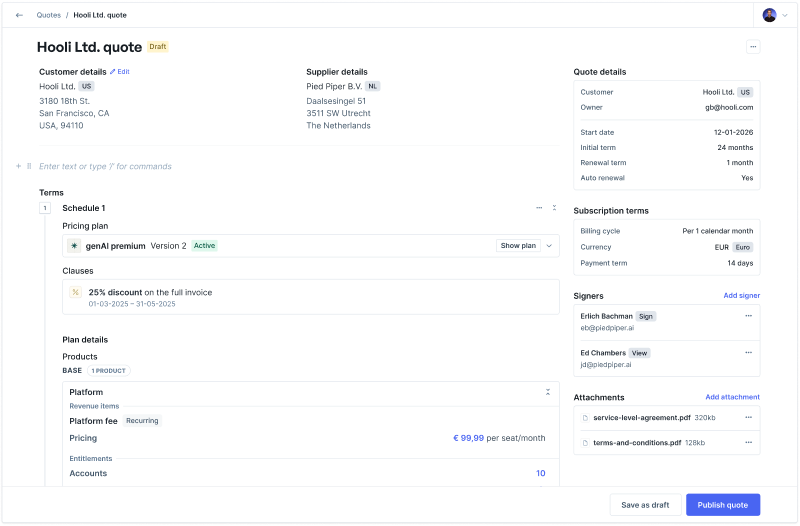Open service-level-agreement.pdf attachment
This screenshot has width=800, height=526.
pyautogui.click(x=642, y=418)
